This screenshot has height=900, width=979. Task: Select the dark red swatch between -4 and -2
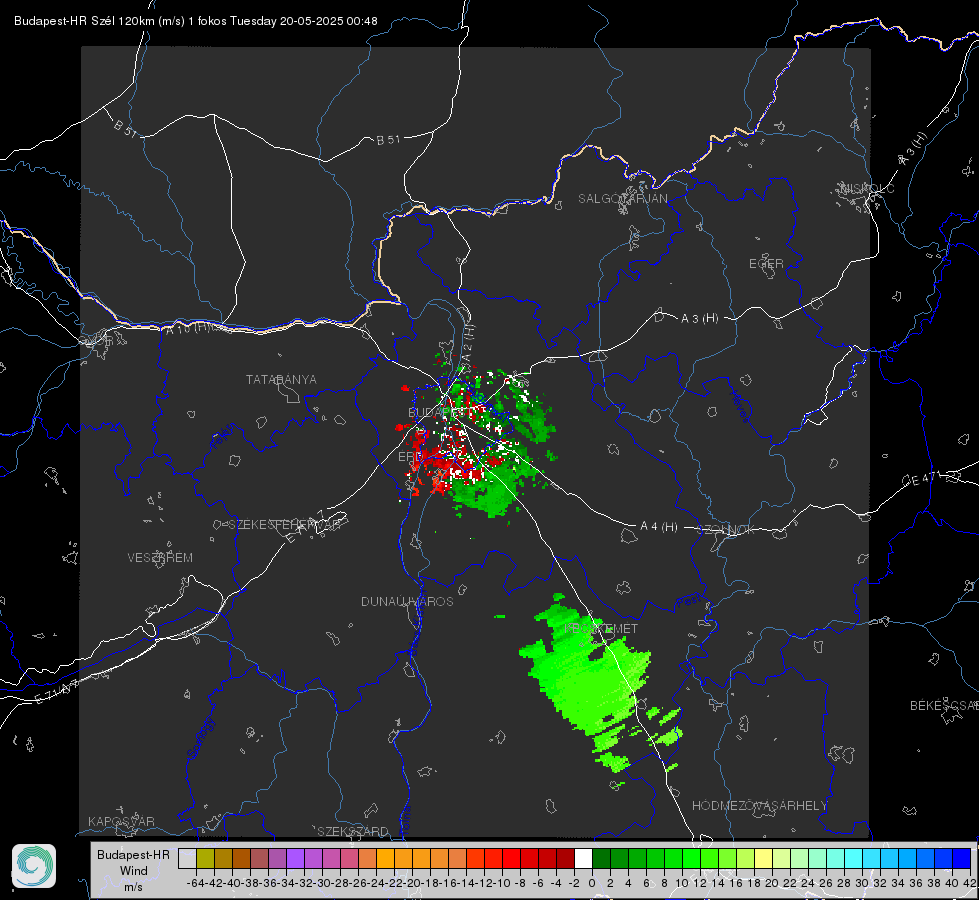coord(565,858)
